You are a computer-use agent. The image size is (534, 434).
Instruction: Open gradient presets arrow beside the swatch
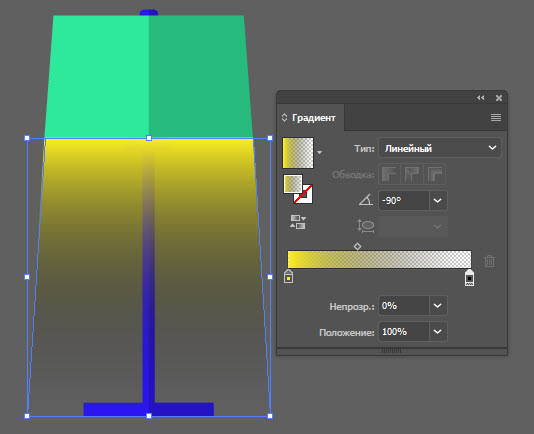point(319,152)
